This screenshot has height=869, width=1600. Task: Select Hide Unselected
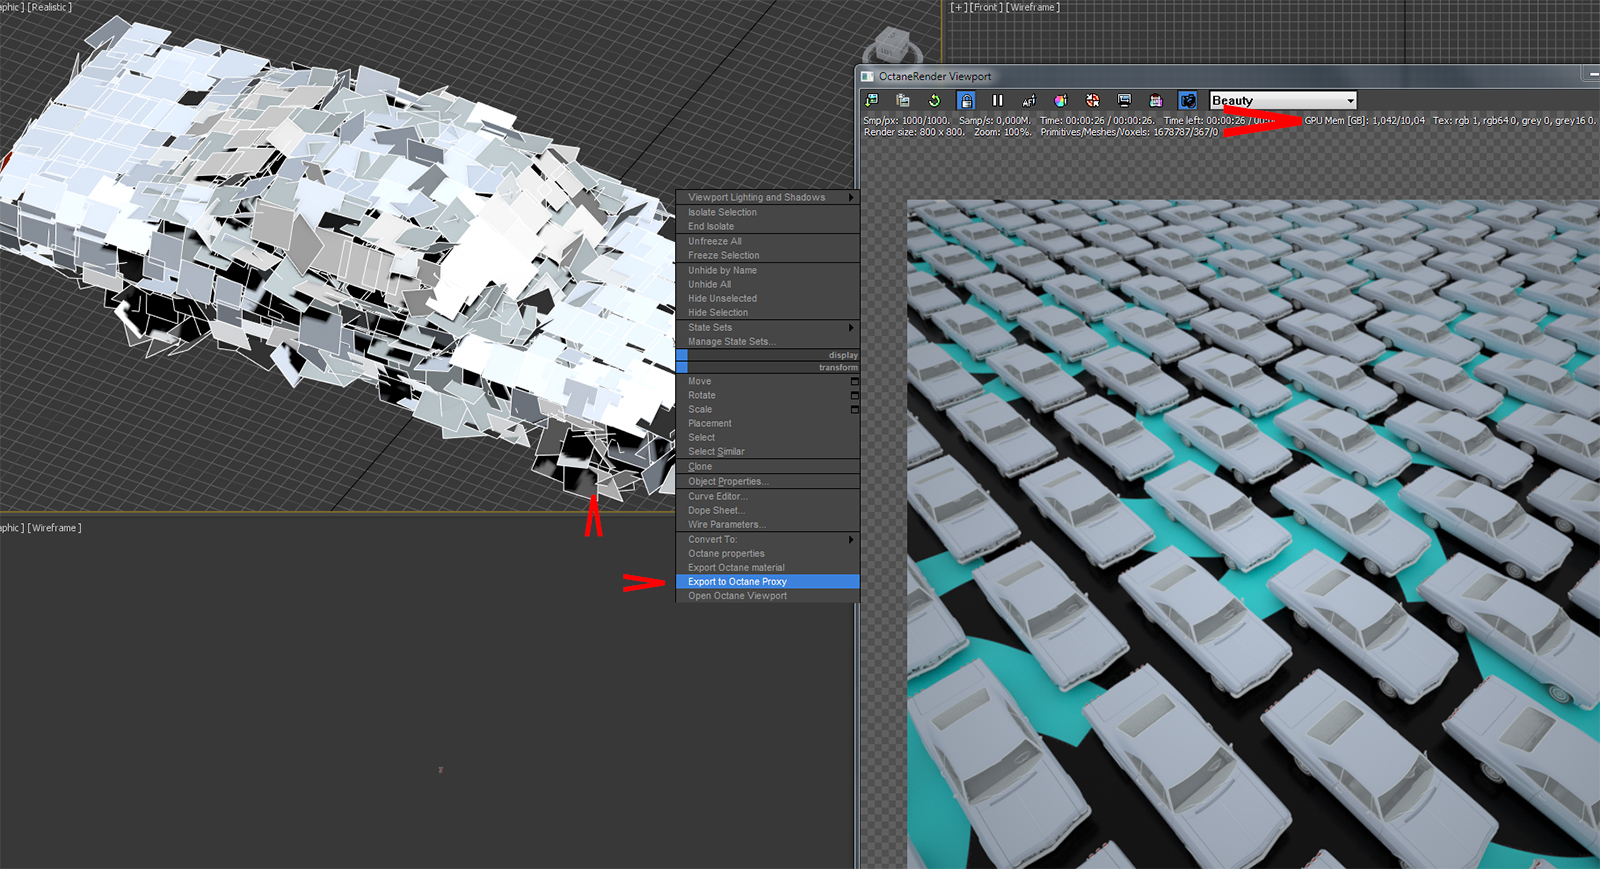(x=768, y=298)
